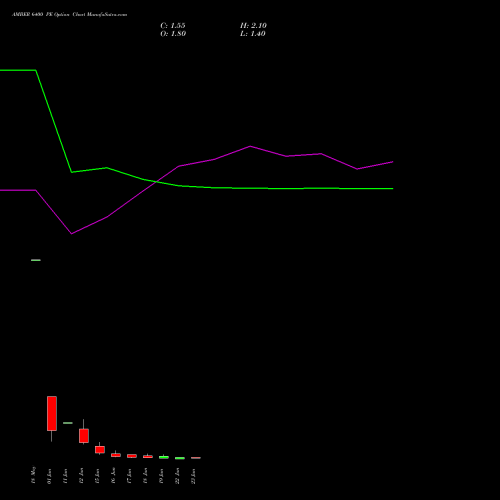The width and height of the screenshot is (500, 500).
Task: Click the close value C: 1.55
Action: 173,26
